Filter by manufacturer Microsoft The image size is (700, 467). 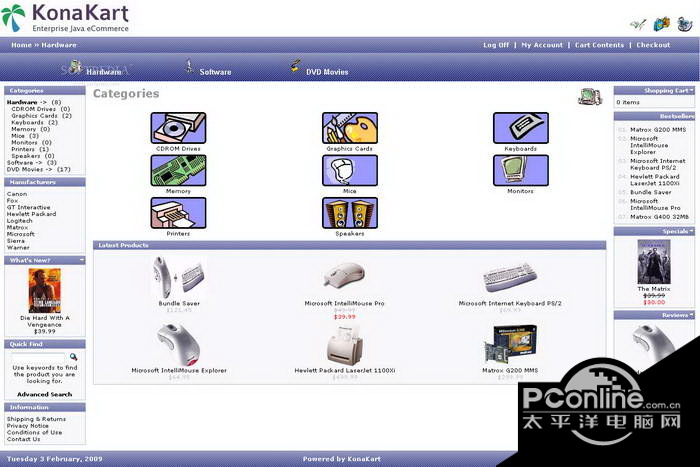tap(21, 234)
